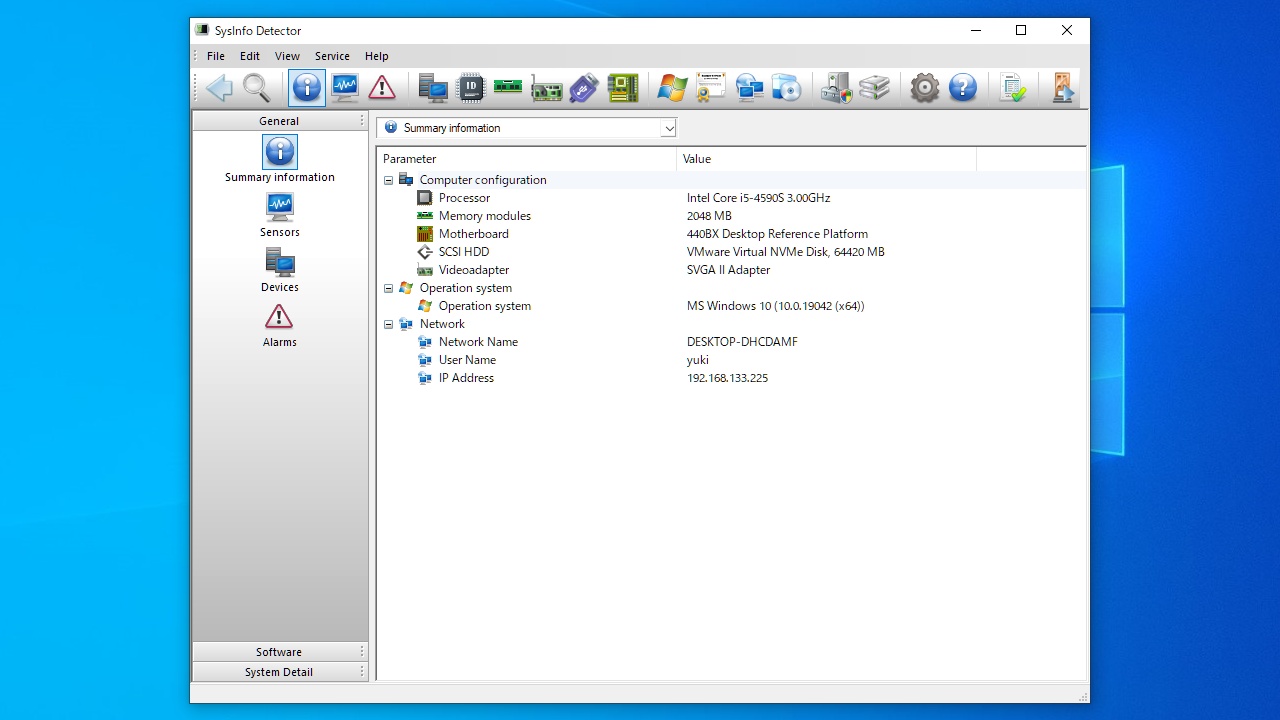Expand the Software sidebar section
1280x720 pixels.
280,652
